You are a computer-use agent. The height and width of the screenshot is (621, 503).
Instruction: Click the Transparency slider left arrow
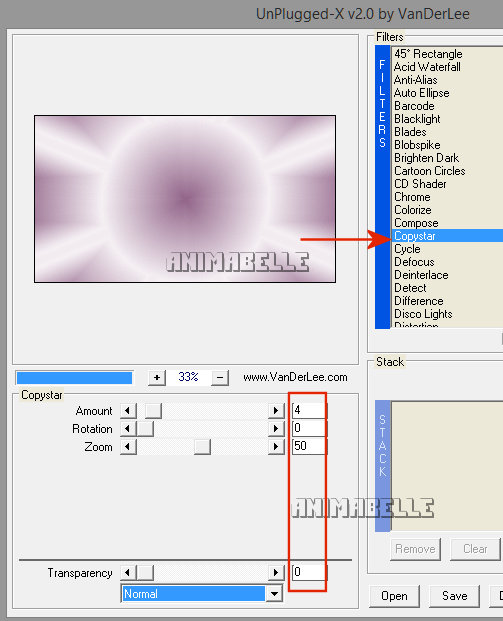[128, 572]
